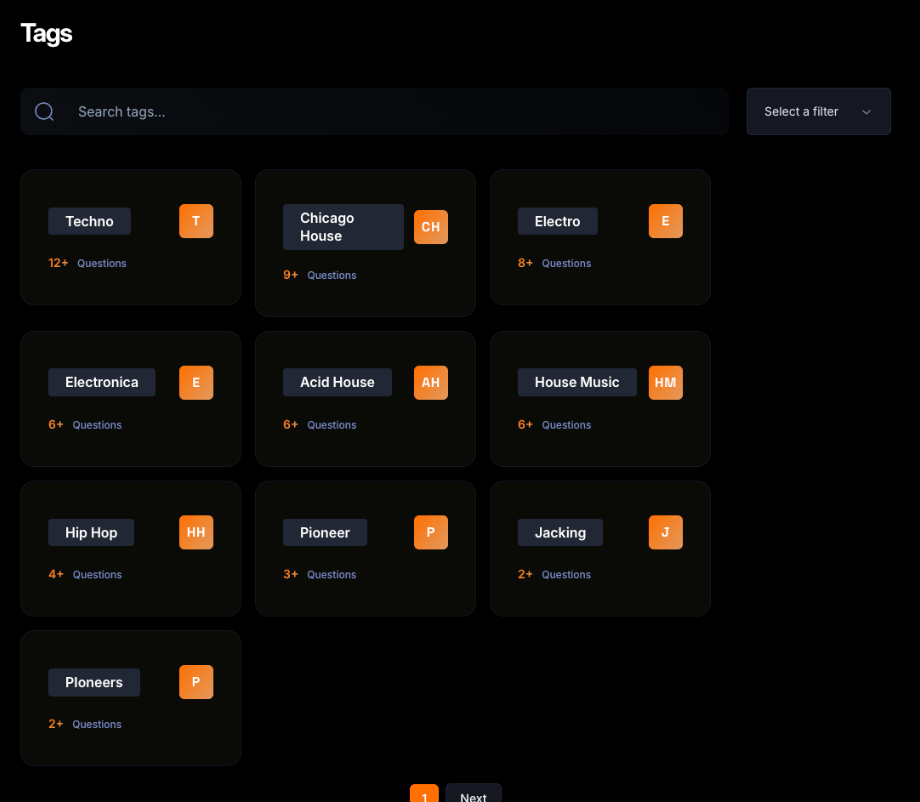Viewport: 920px width, 802px height.
Task: Open the Hip Hop tag
Action: pyautogui.click(x=91, y=532)
